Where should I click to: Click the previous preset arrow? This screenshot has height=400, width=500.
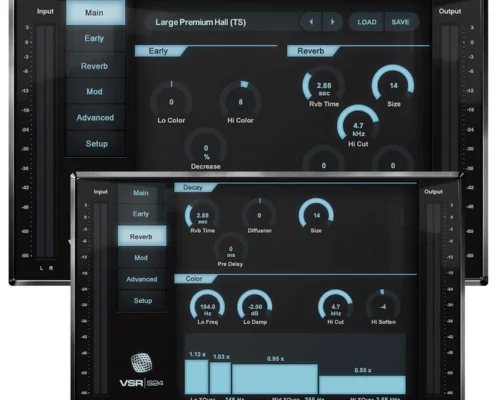pyautogui.click(x=311, y=22)
